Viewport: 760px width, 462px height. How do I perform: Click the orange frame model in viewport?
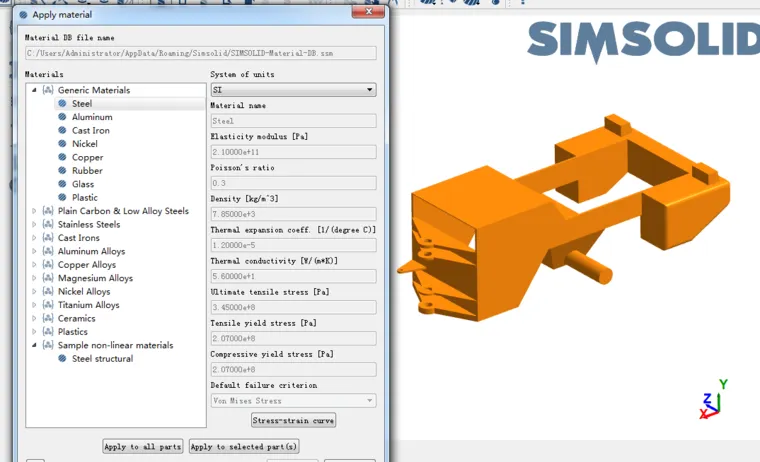[562, 218]
